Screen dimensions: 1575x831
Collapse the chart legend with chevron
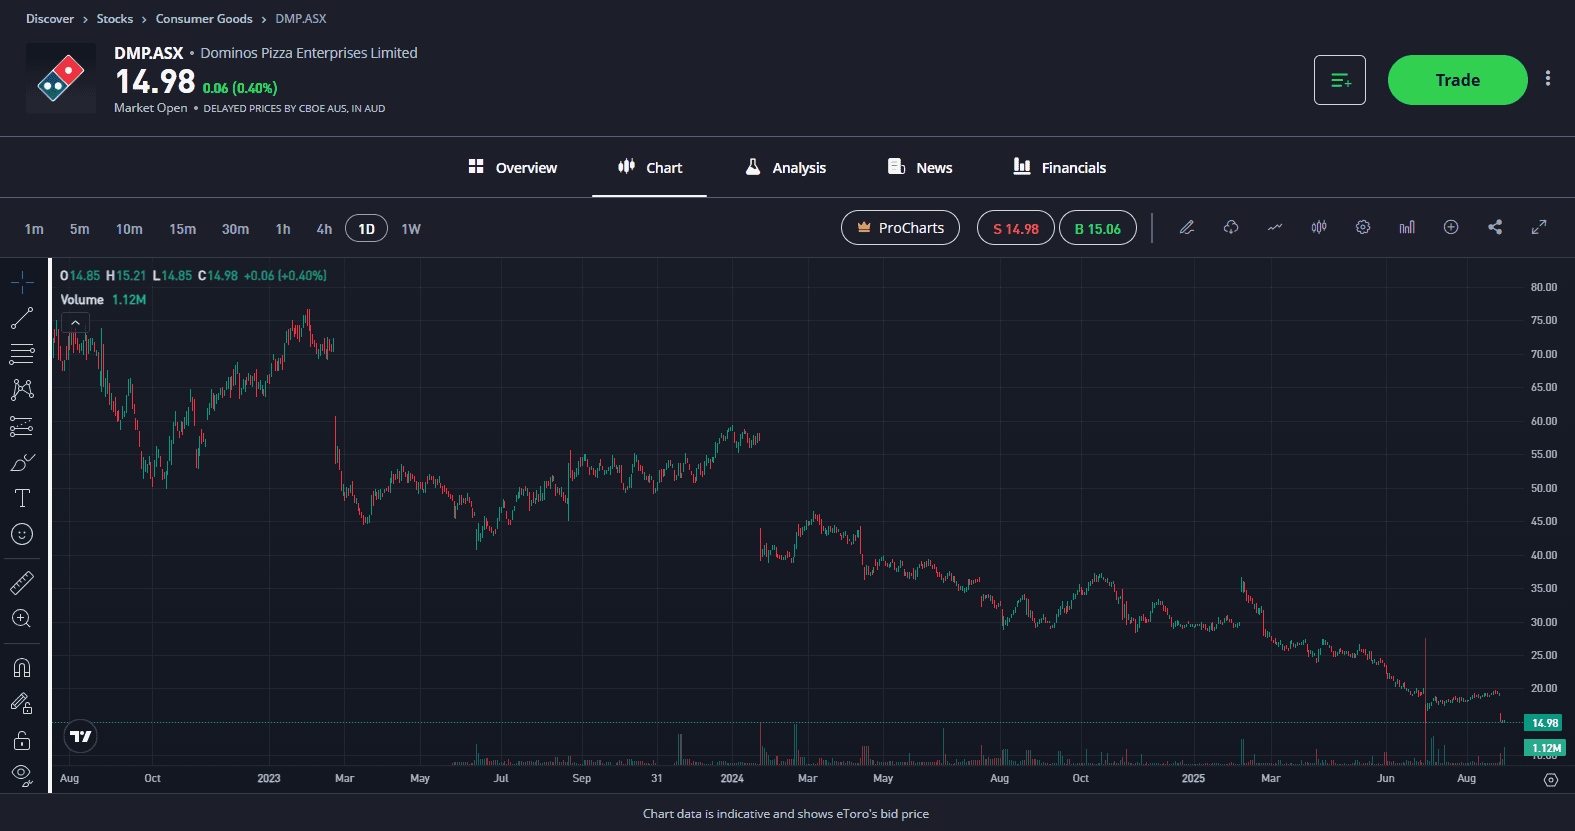pyautogui.click(x=75, y=323)
